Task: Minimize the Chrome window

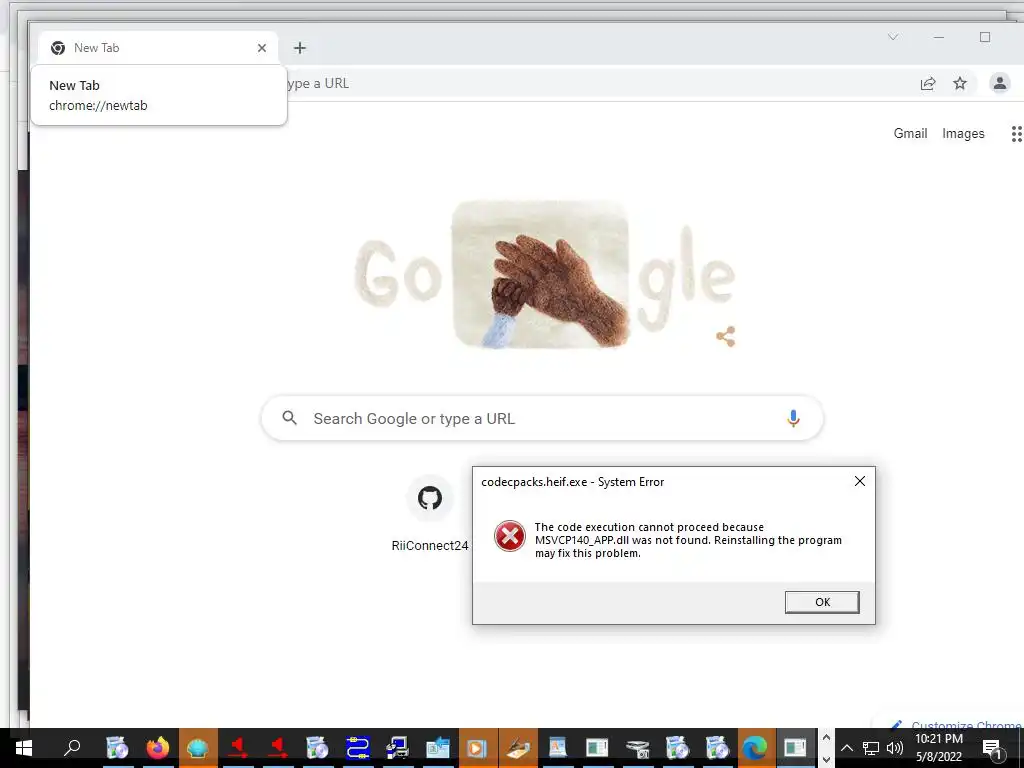Action: 938,37
